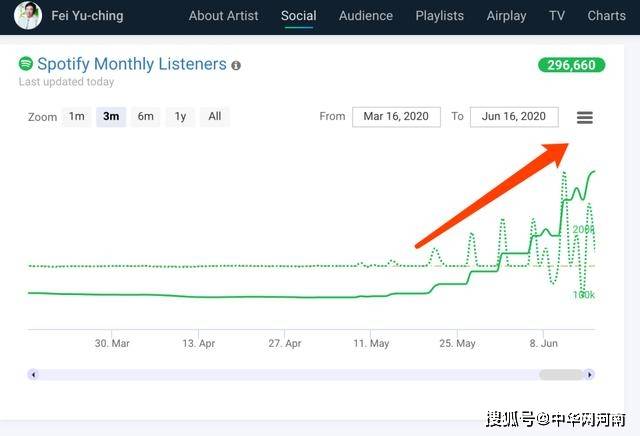Go to the Playlists tab
640x436 pixels.
[440, 16]
